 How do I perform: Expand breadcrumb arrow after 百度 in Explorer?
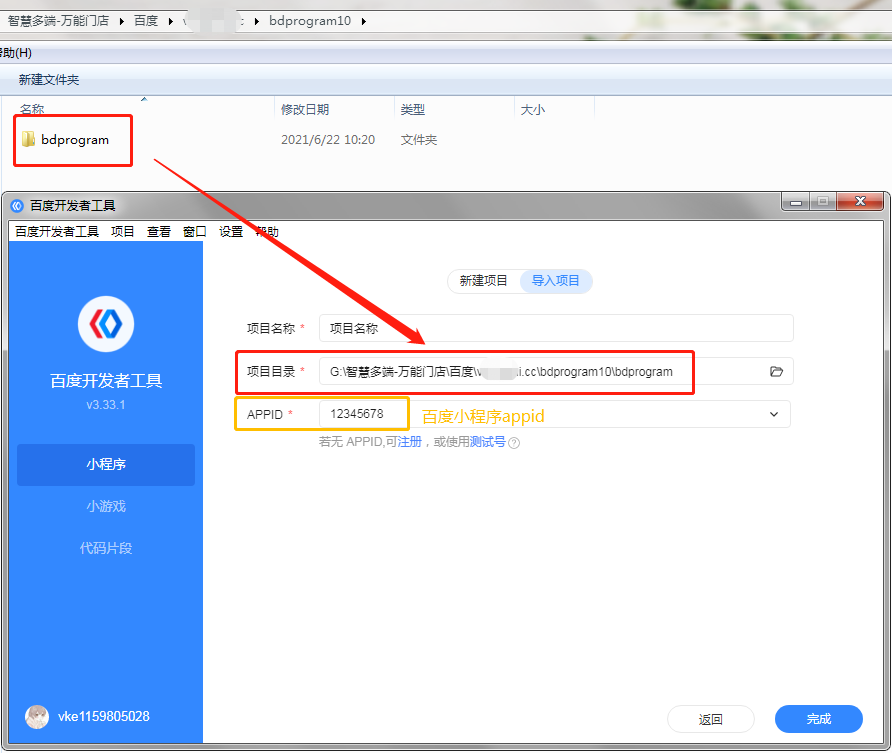click(170, 21)
